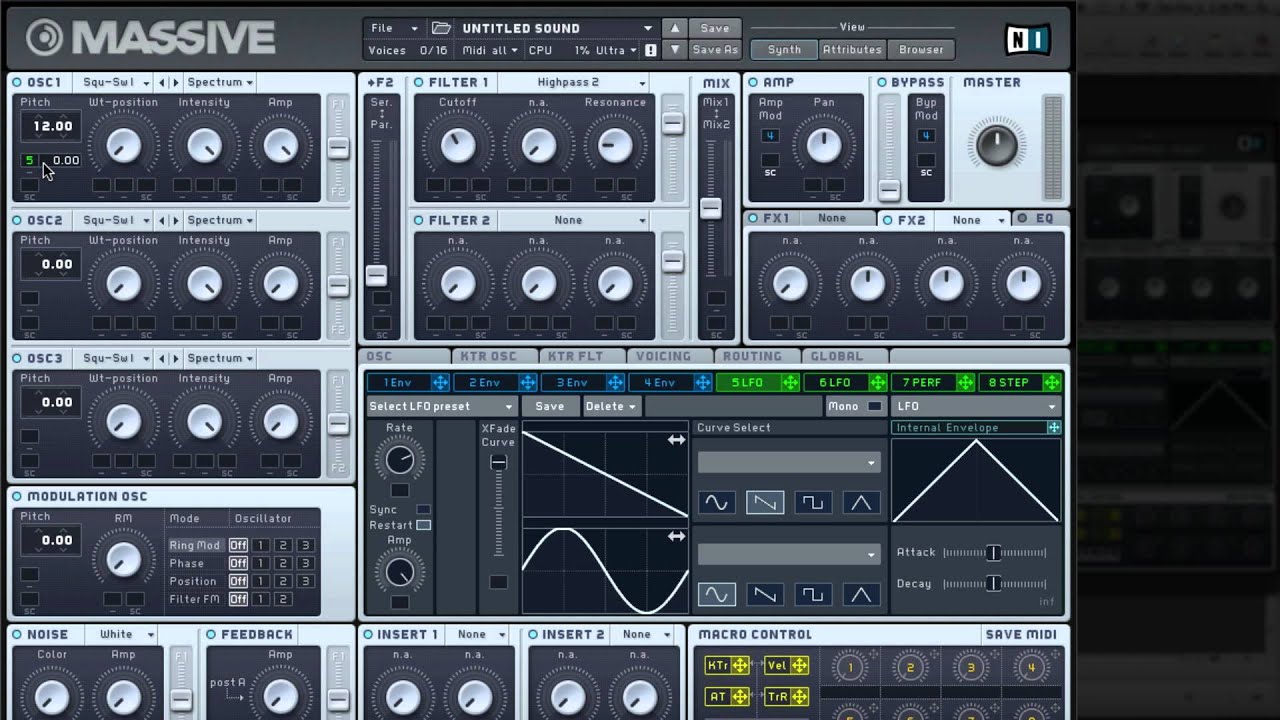Select the sawtooth curve in the upper Curve Select row
Viewport: 1280px width, 720px height.
[765, 503]
